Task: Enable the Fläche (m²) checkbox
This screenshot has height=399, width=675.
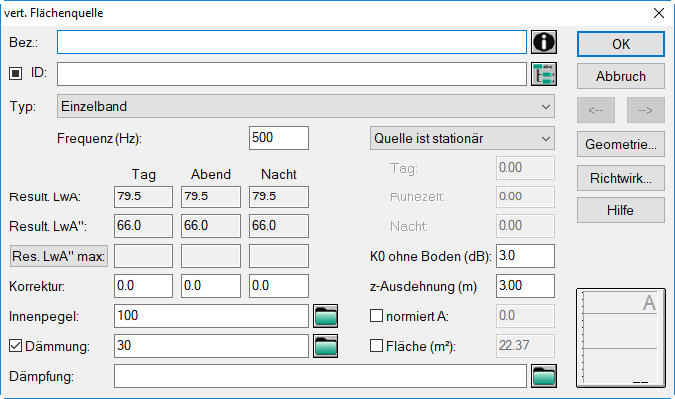Action: 376,346
